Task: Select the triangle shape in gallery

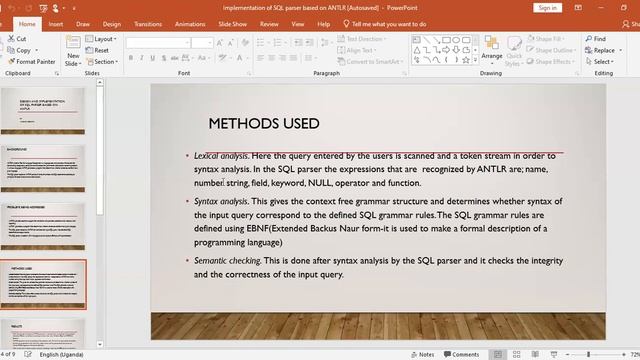Action: click(416, 50)
